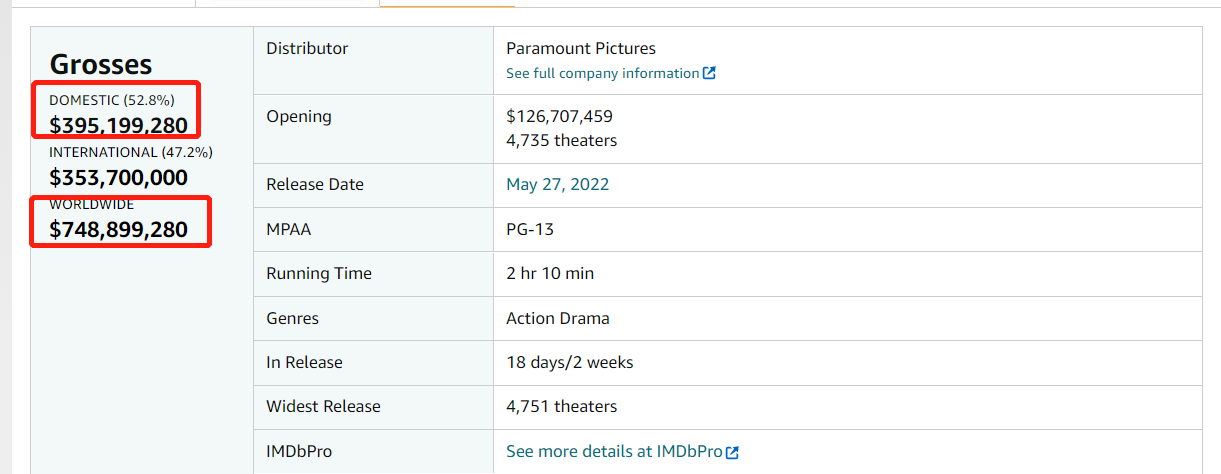Select the Action Drama genres value
Viewport: 1221px width, 474px height.
click(557, 318)
